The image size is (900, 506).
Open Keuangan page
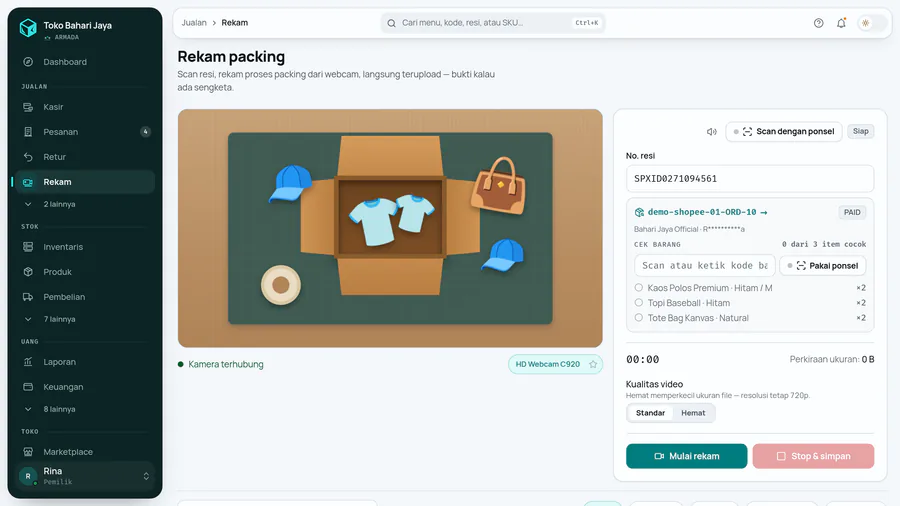click(x=84, y=387)
